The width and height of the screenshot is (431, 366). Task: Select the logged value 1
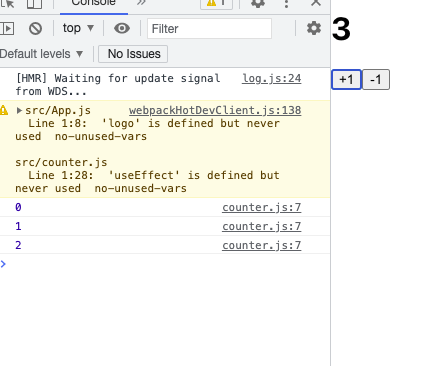point(18,226)
